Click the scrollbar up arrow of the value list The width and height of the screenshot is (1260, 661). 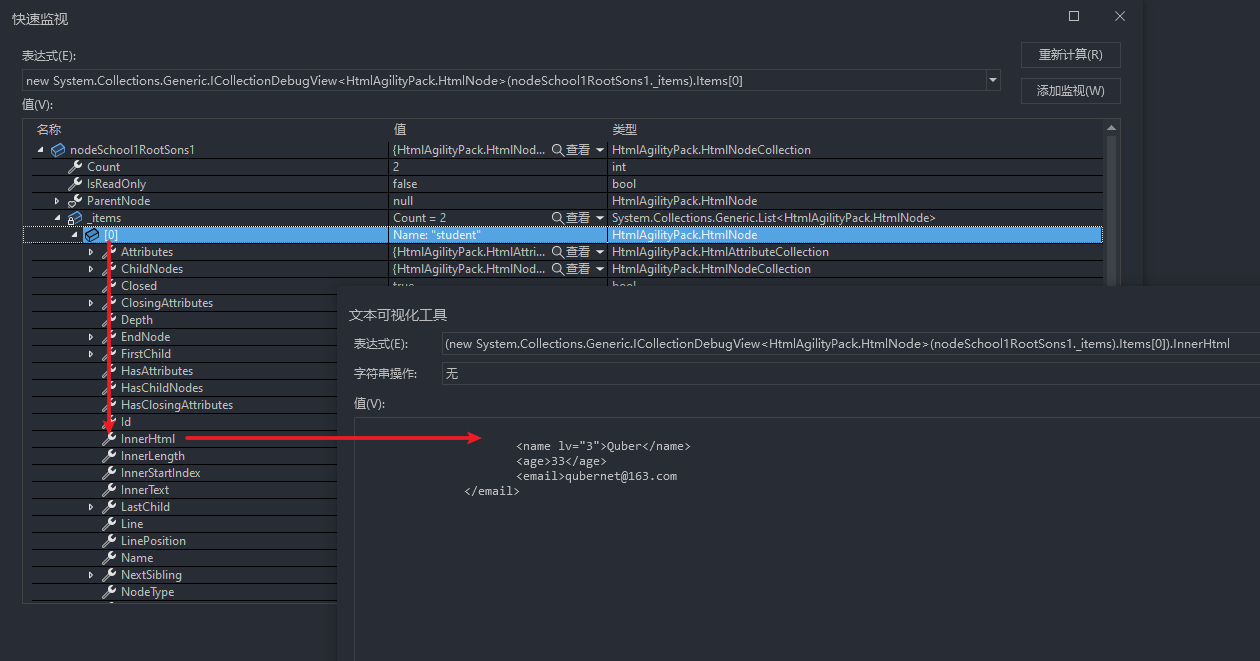pos(1111,130)
